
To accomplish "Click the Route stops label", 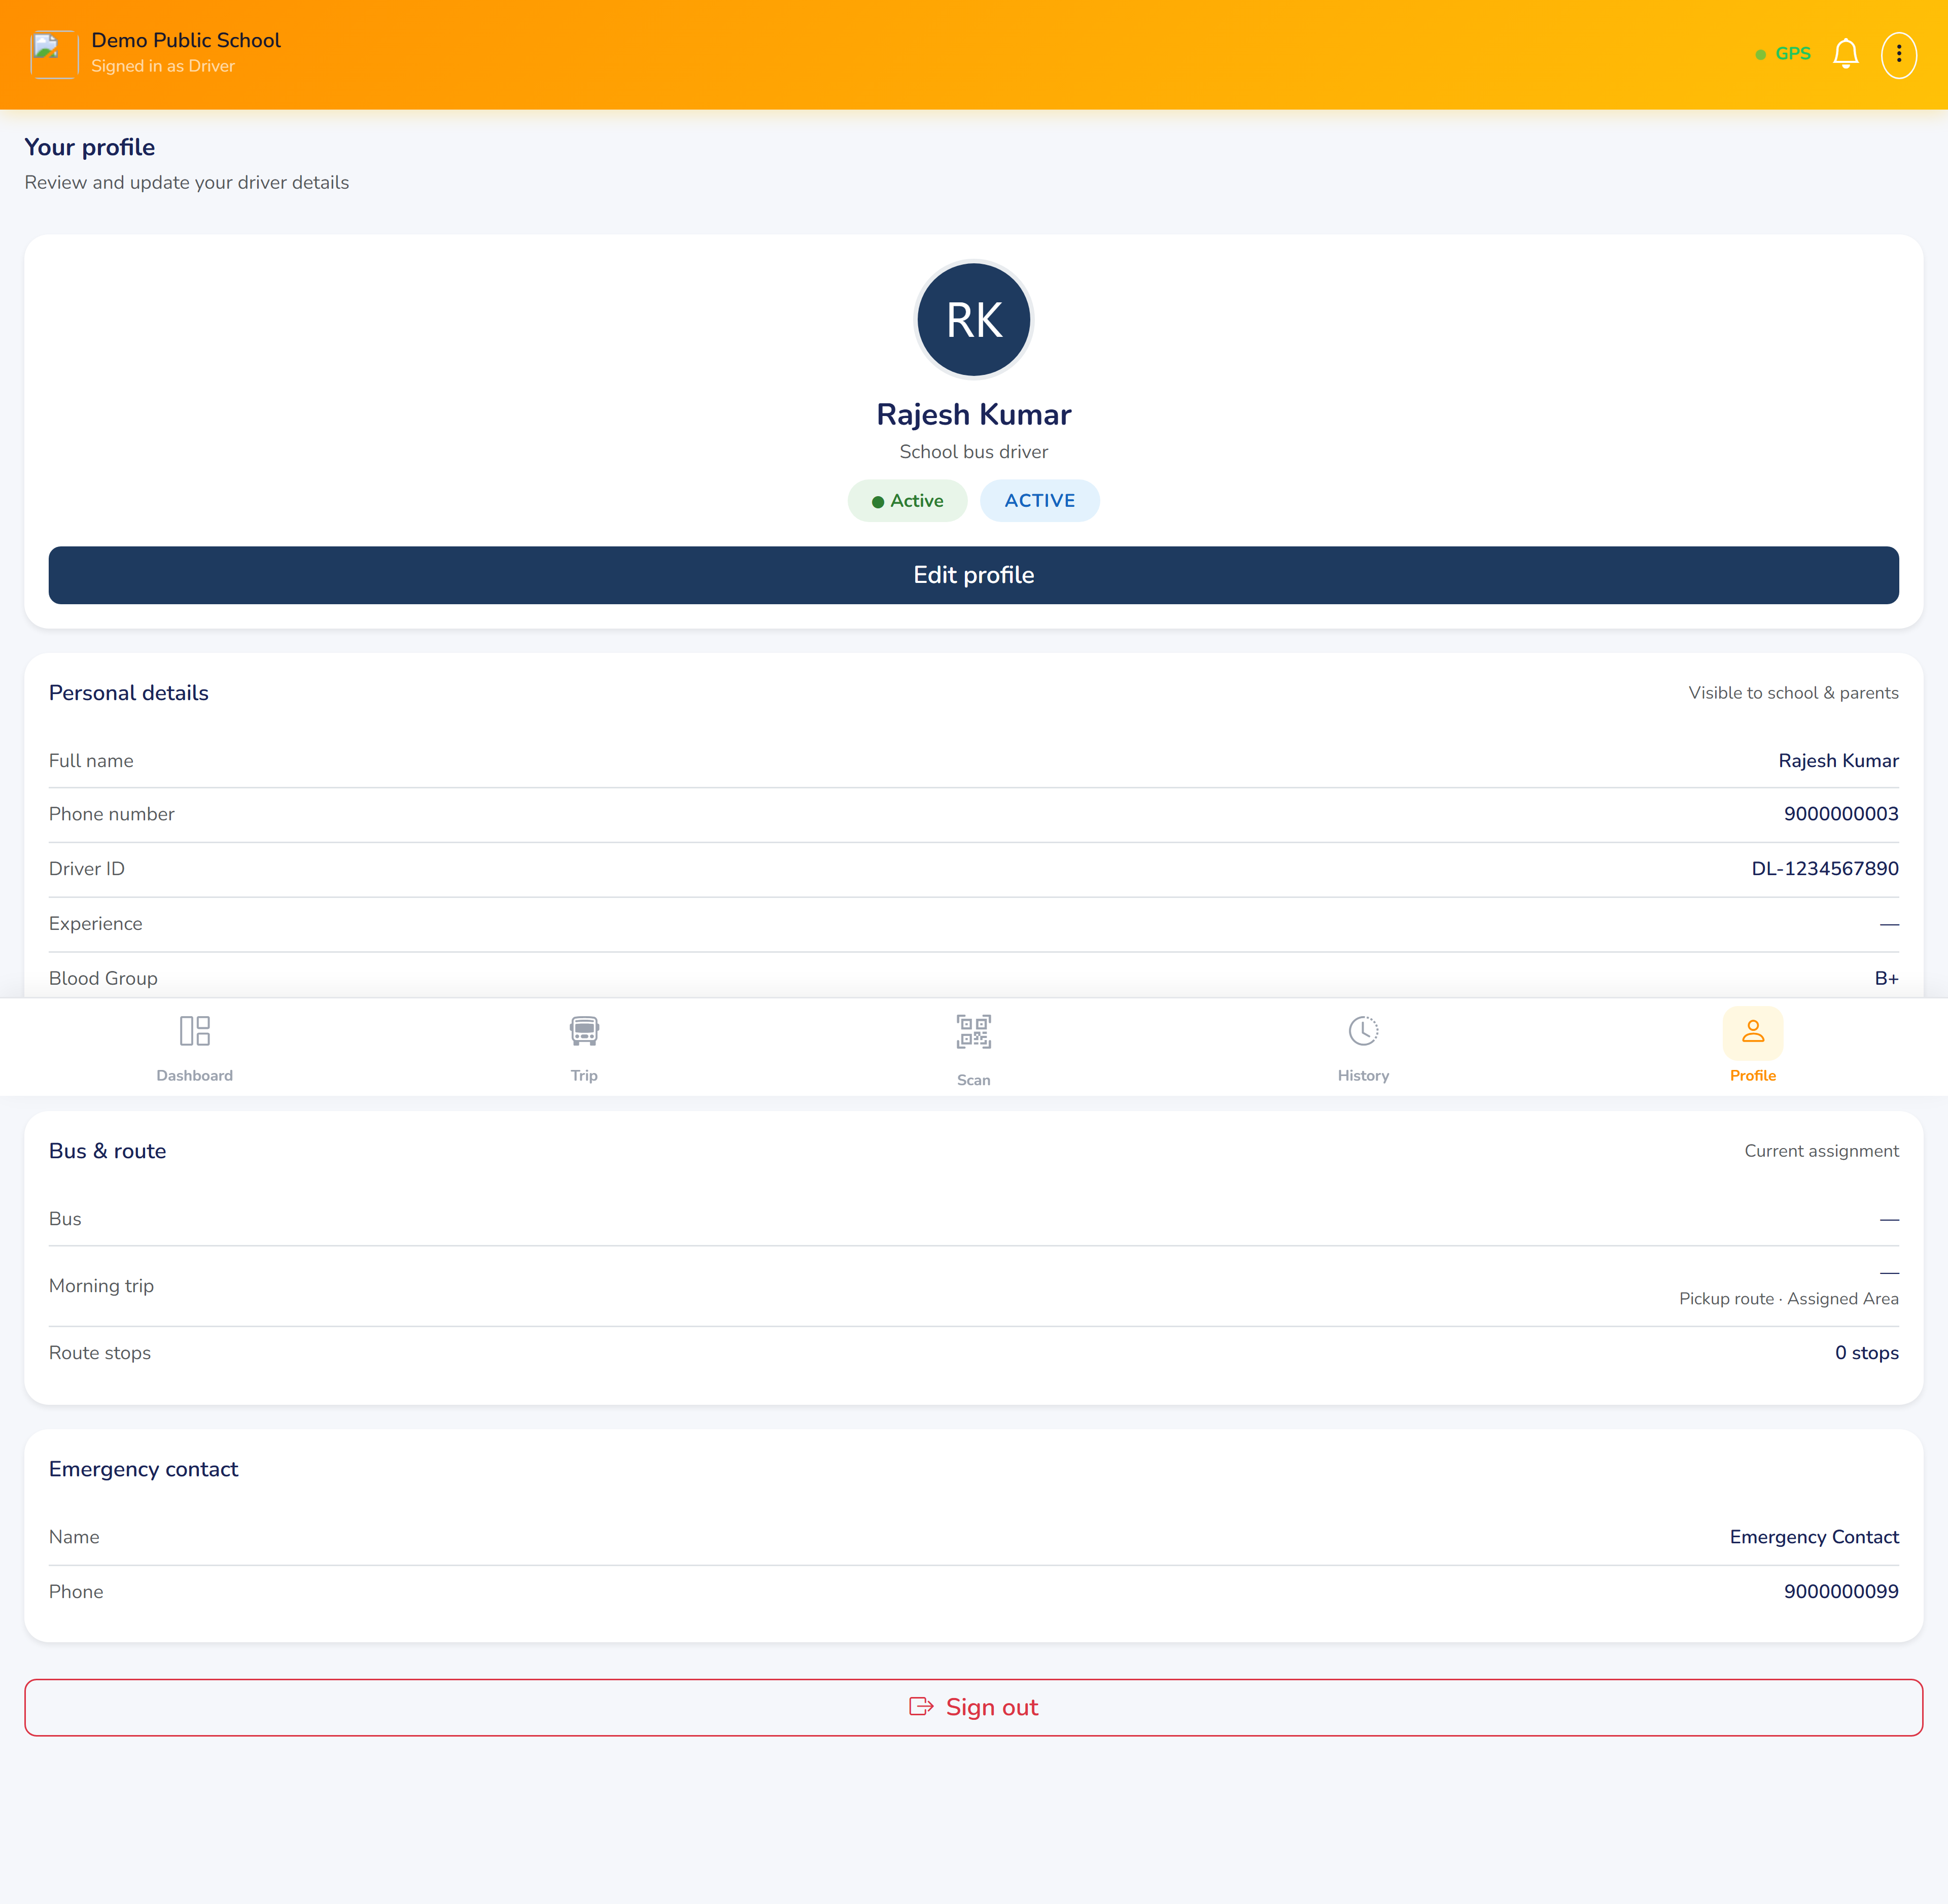I will tap(100, 1353).
